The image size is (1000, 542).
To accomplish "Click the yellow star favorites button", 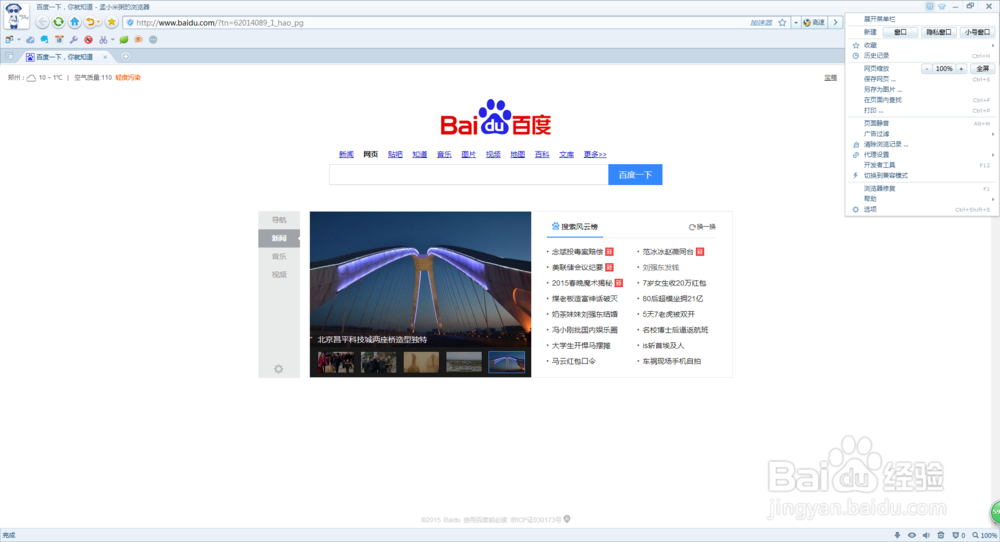I will [112, 22].
